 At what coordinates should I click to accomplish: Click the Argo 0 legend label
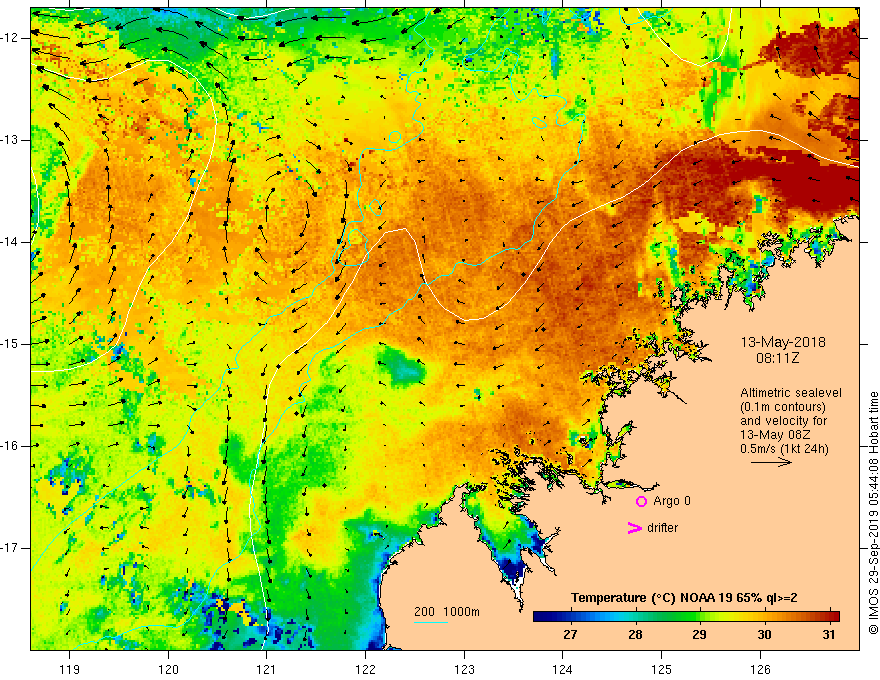(672, 501)
